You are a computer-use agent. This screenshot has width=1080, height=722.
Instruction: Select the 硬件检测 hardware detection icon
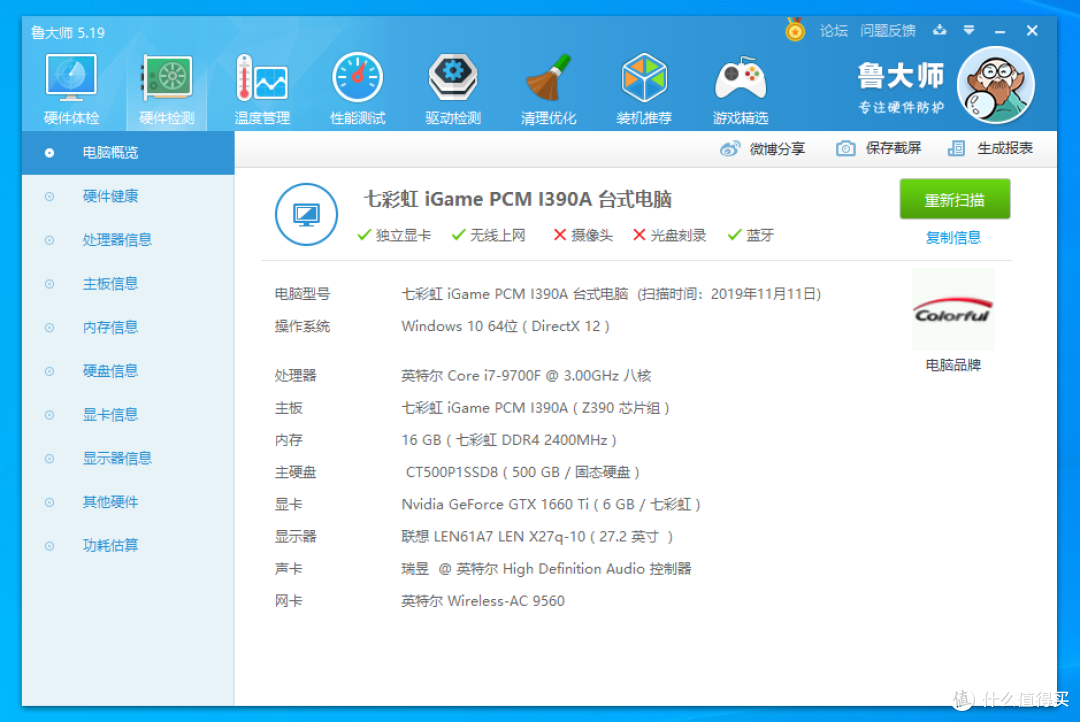167,90
